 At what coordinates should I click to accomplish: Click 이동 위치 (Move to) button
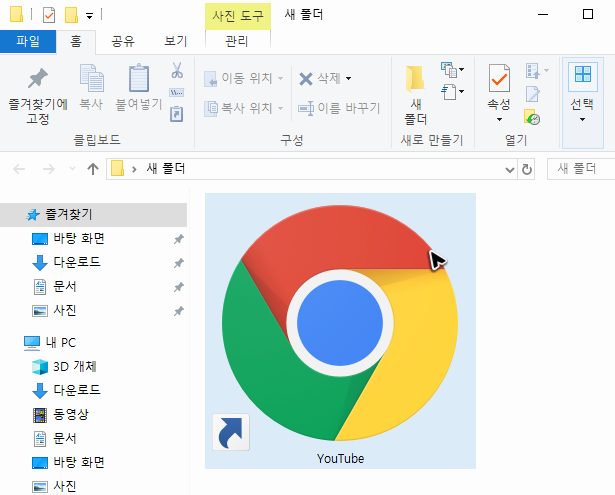click(x=243, y=78)
